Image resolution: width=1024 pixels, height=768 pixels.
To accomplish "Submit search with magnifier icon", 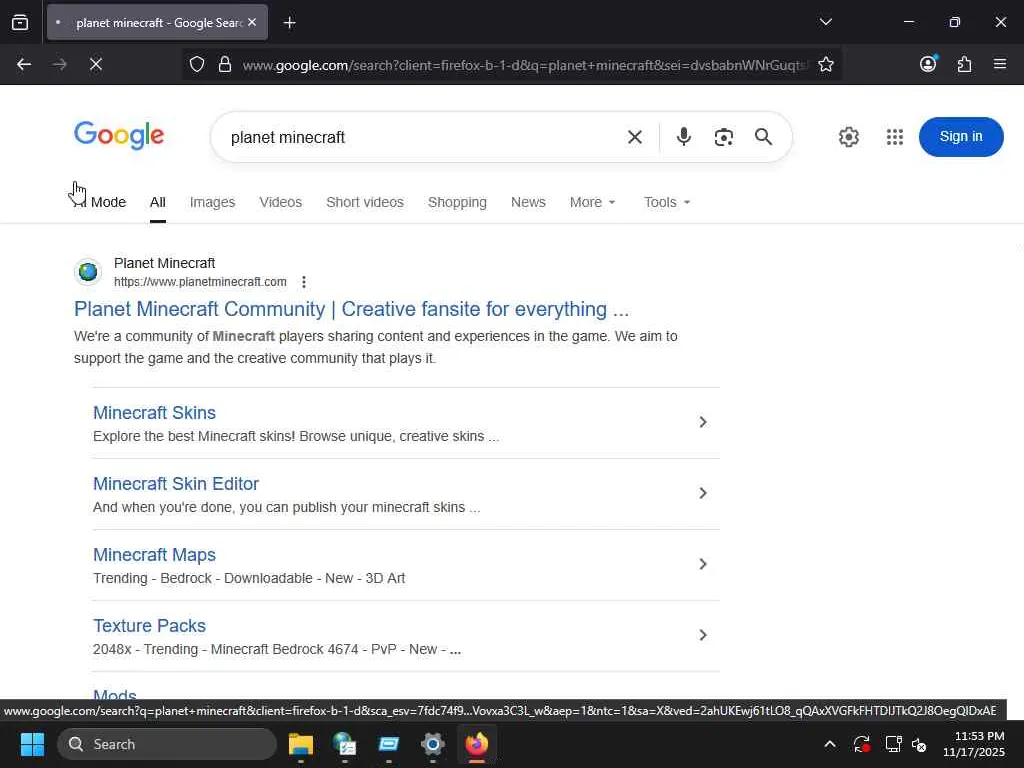I will point(763,136).
